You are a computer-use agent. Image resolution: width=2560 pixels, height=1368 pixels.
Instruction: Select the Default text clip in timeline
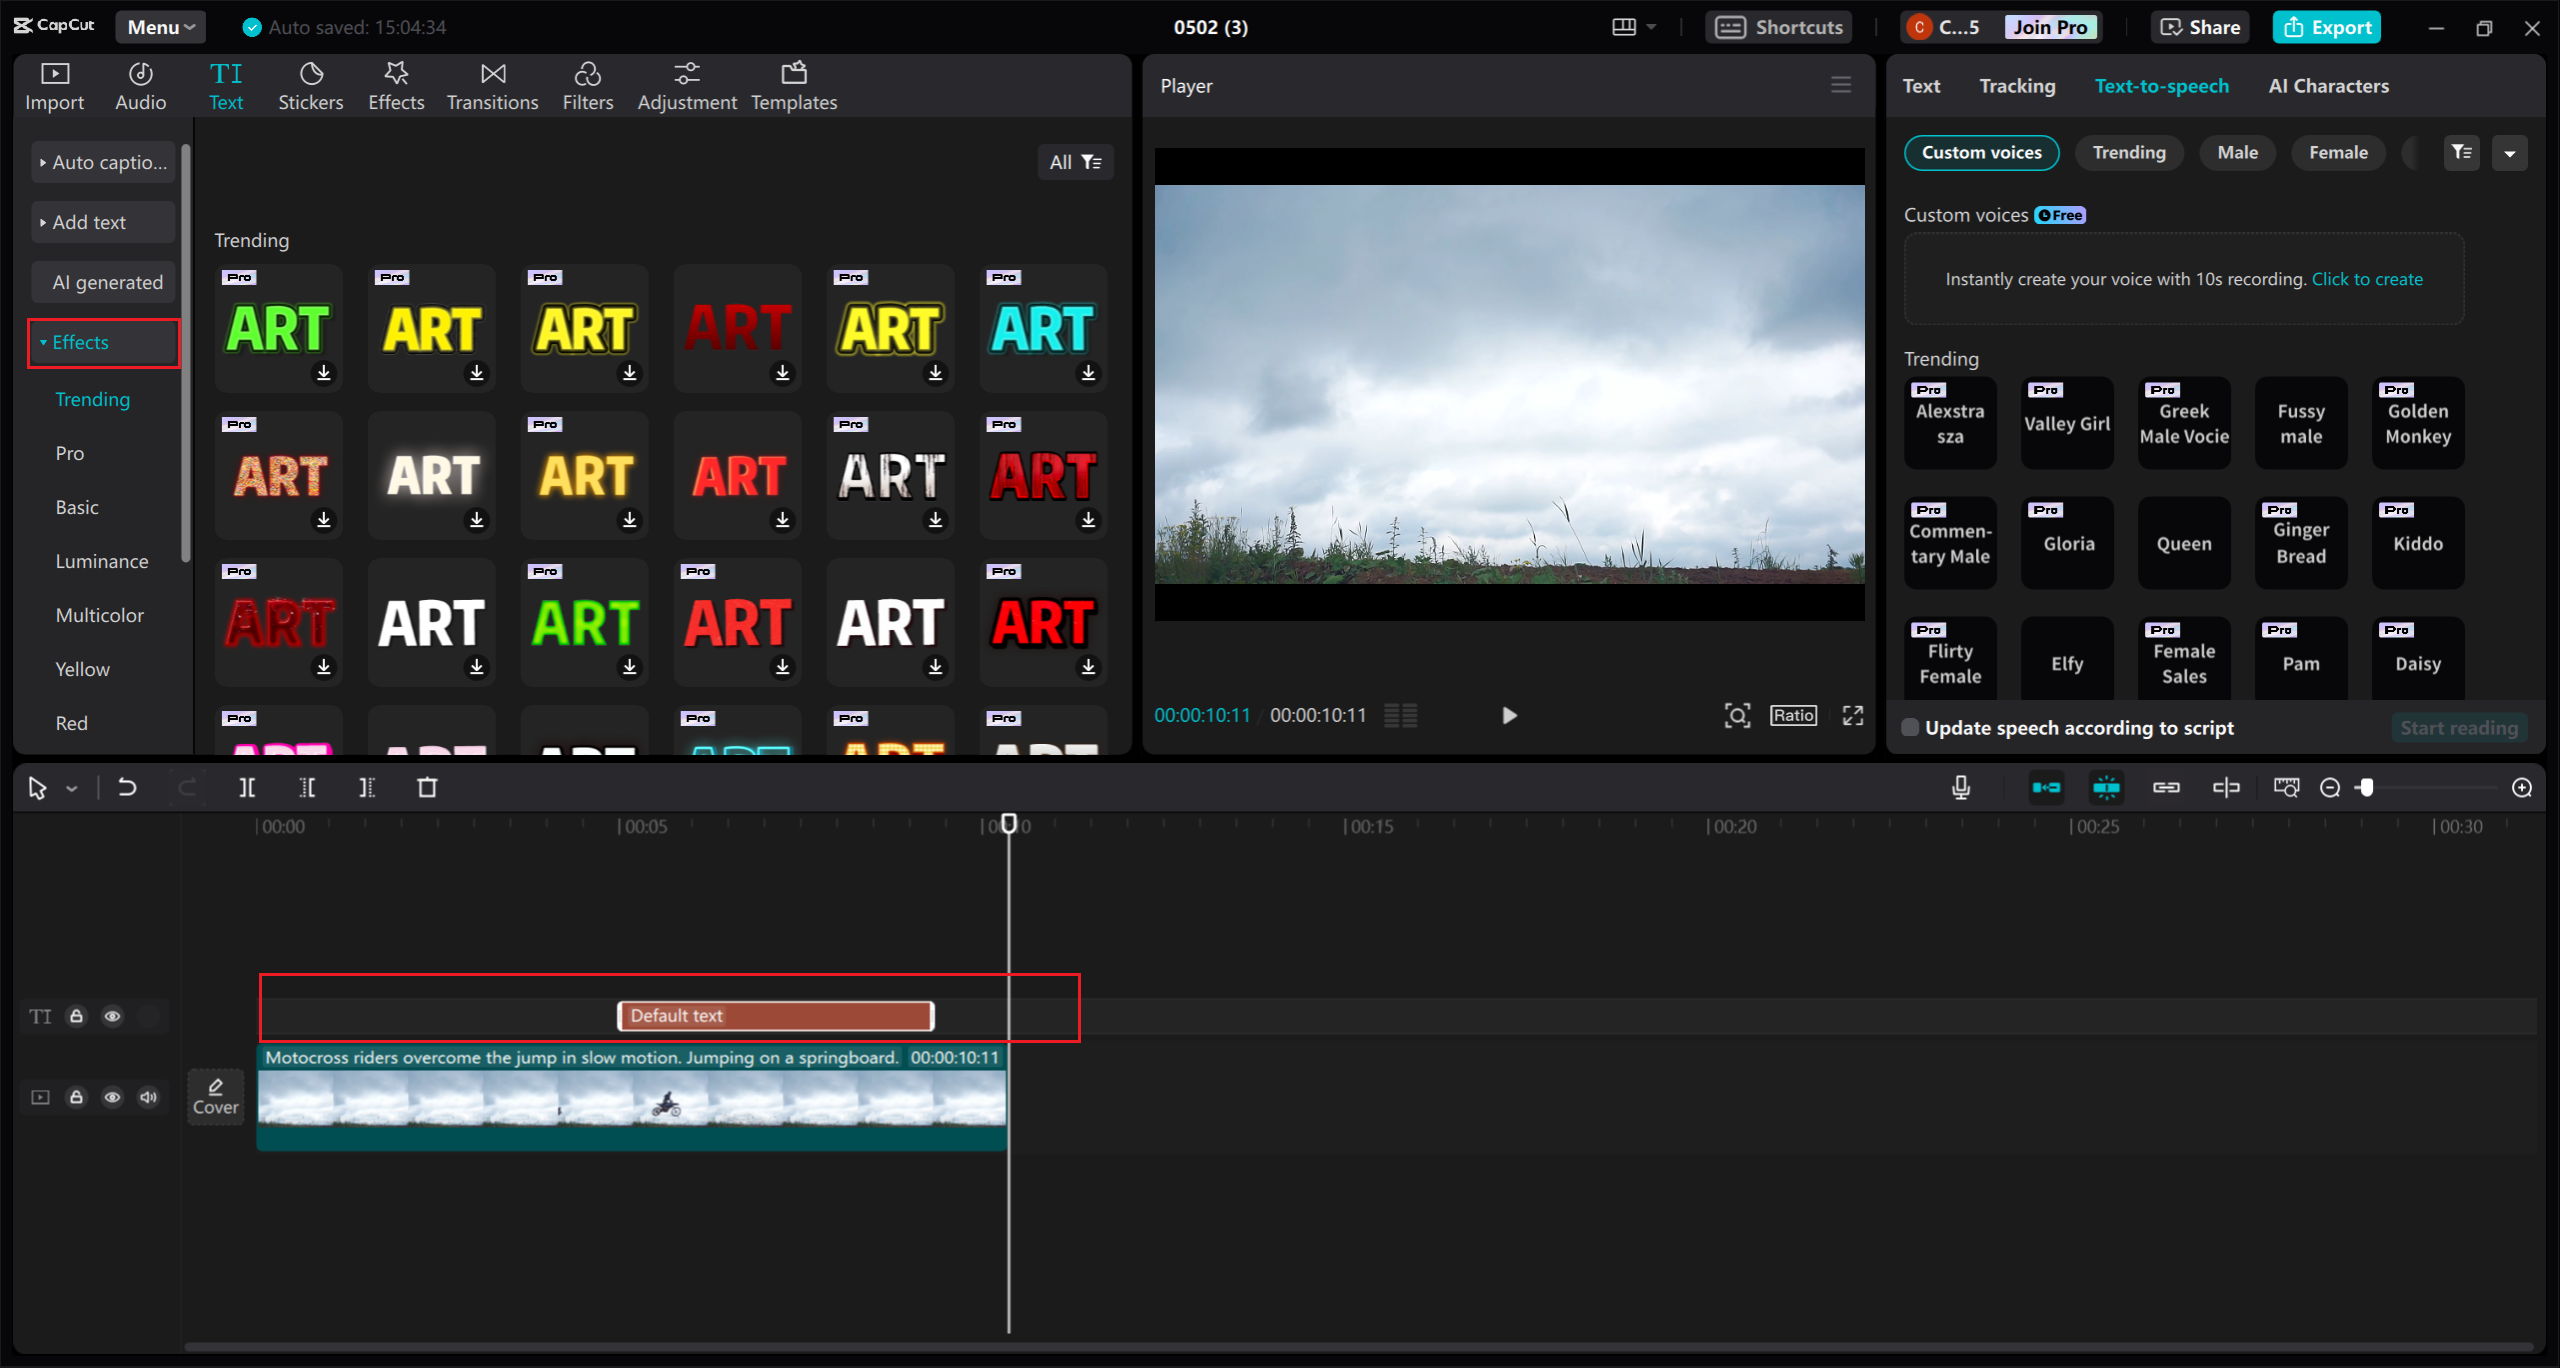coord(775,1016)
